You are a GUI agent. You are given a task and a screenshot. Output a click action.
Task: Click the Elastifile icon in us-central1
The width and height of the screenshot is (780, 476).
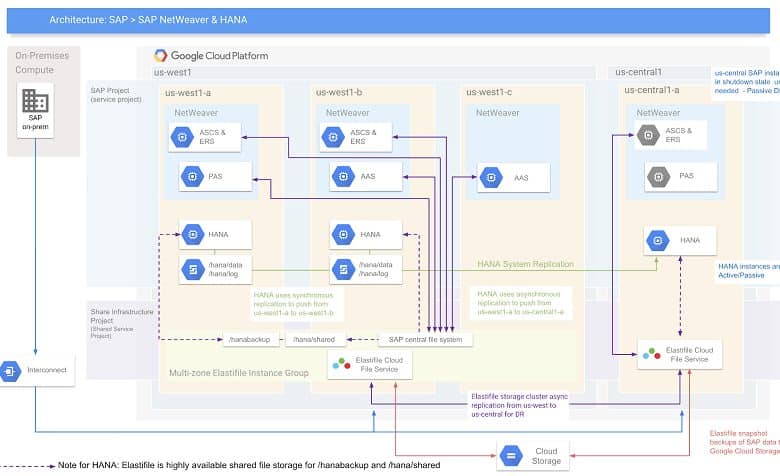pos(652,354)
